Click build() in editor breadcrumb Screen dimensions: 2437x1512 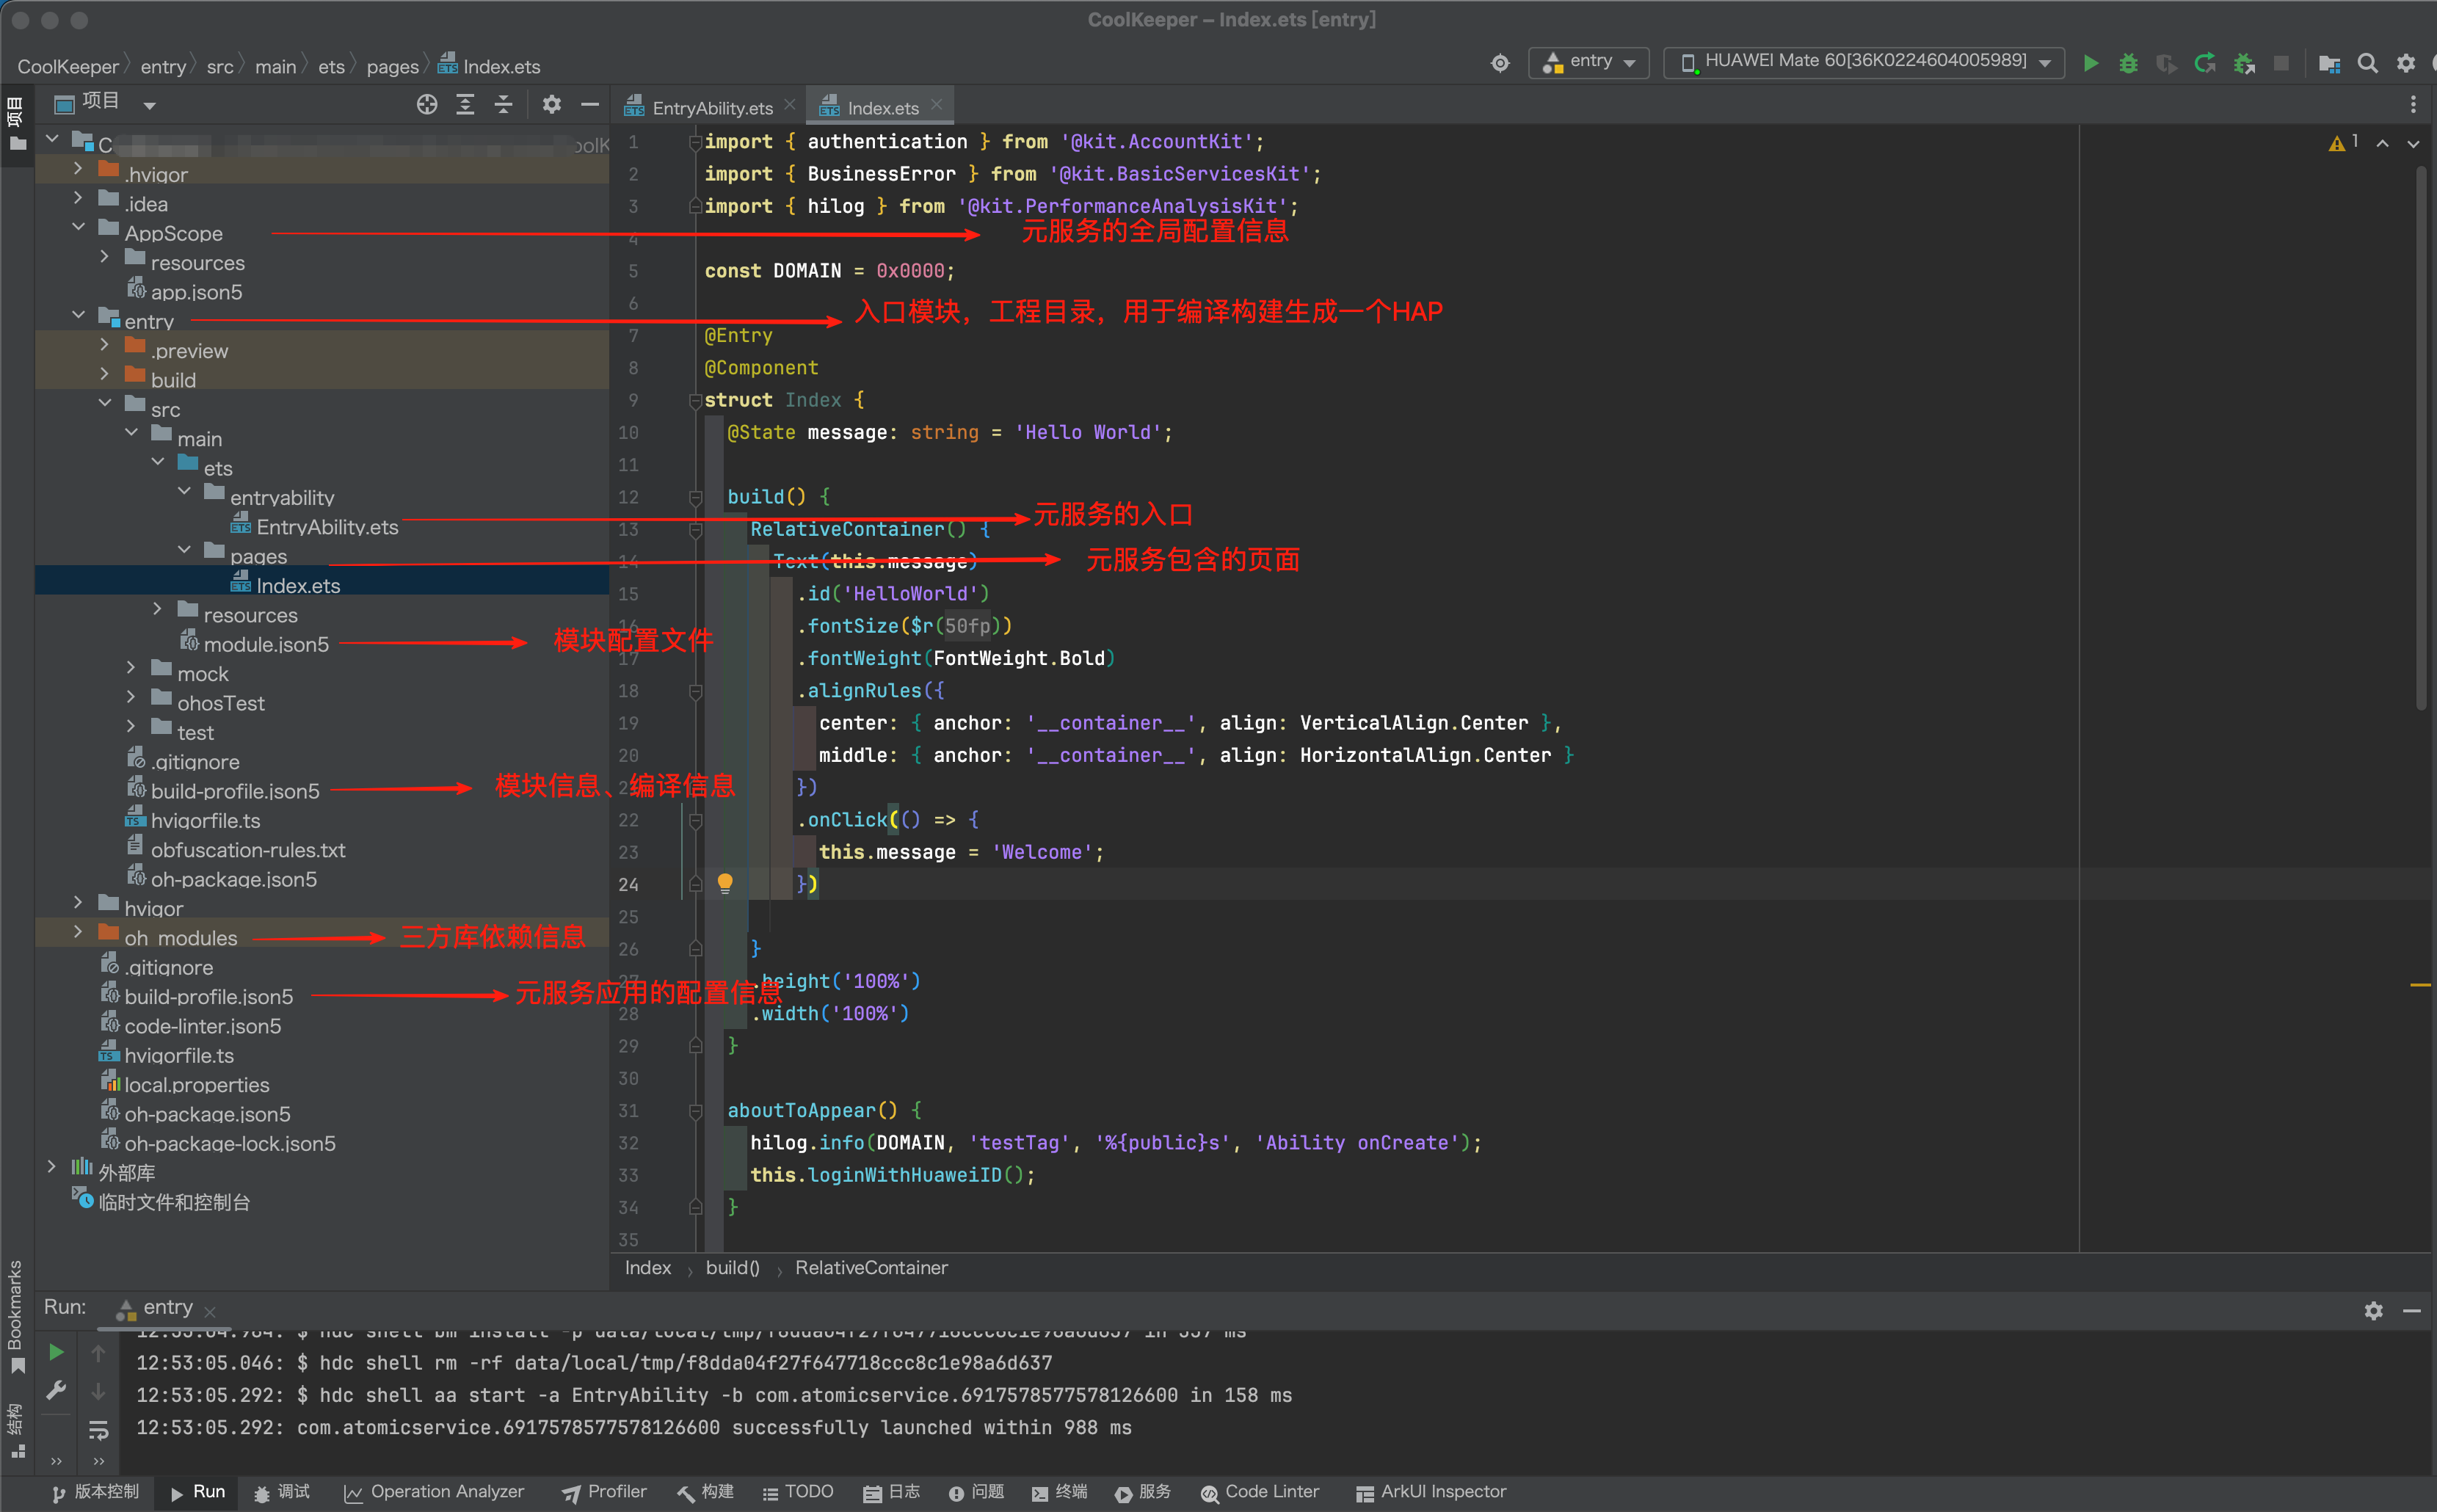732,1268
